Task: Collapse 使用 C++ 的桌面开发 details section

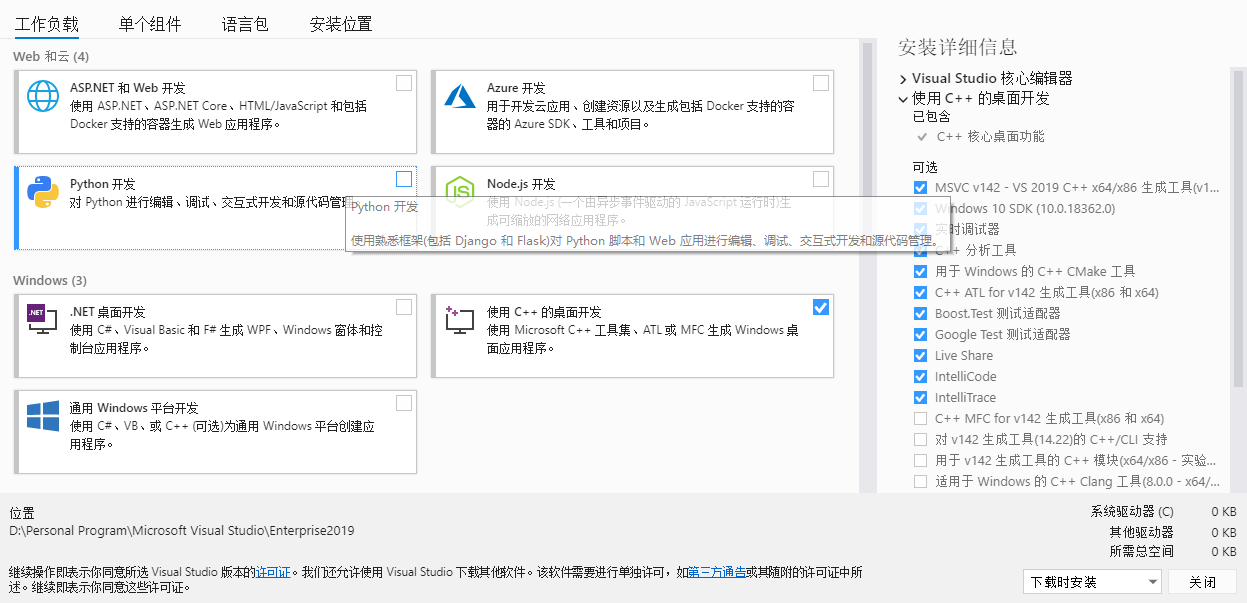Action: point(903,98)
